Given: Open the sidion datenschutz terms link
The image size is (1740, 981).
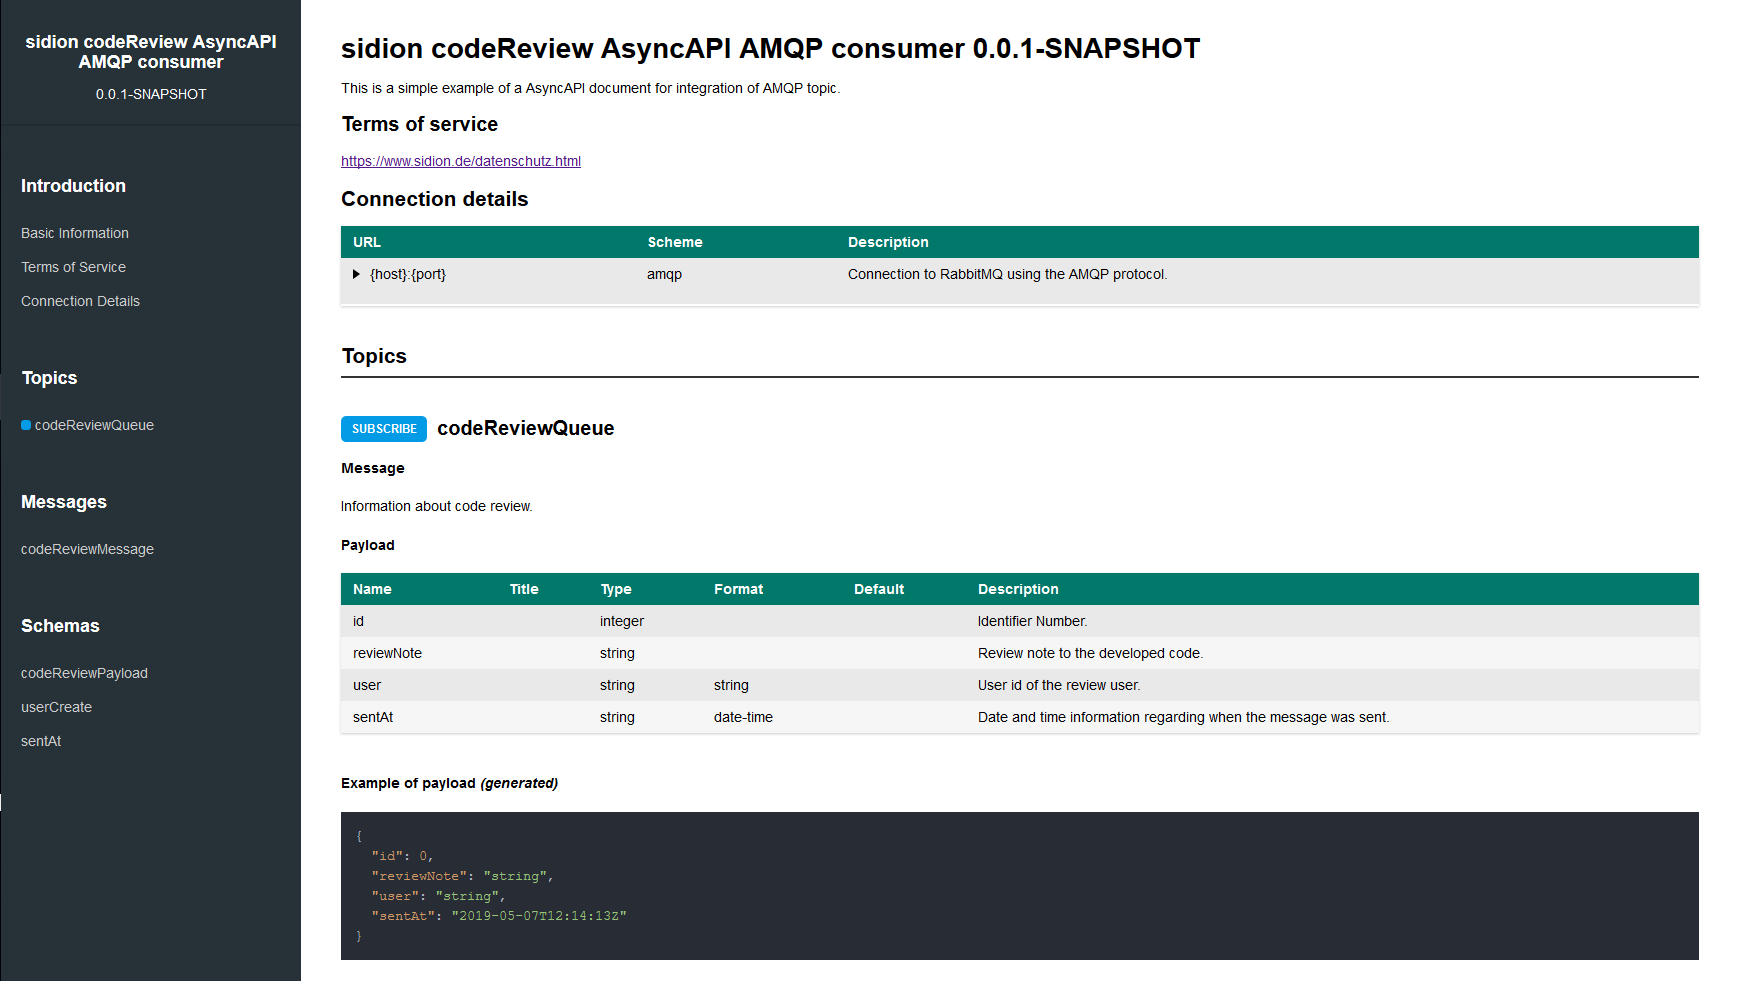Looking at the screenshot, I should pos(460,161).
